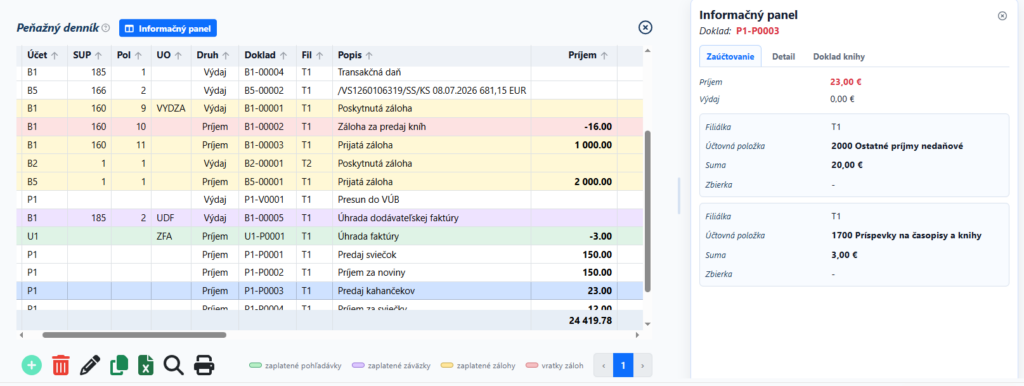The height and width of the screenshot is (386, 1024).
Task: Sort by the Účet column arrow
Action: [x=55, y=56]
